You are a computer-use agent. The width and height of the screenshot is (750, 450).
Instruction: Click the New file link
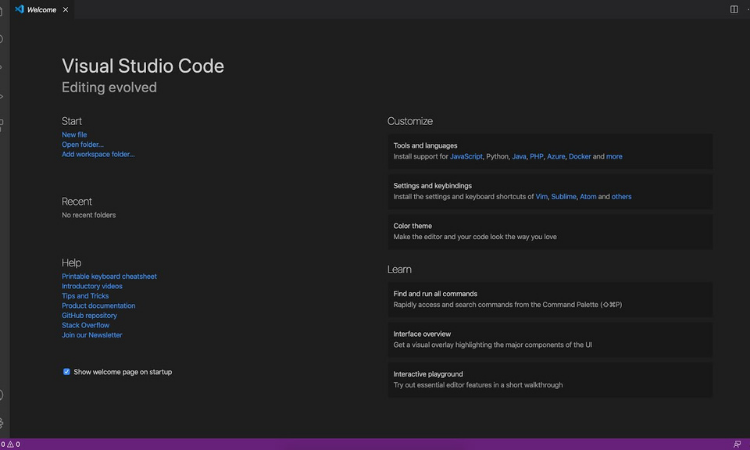(x=74, y=135)
